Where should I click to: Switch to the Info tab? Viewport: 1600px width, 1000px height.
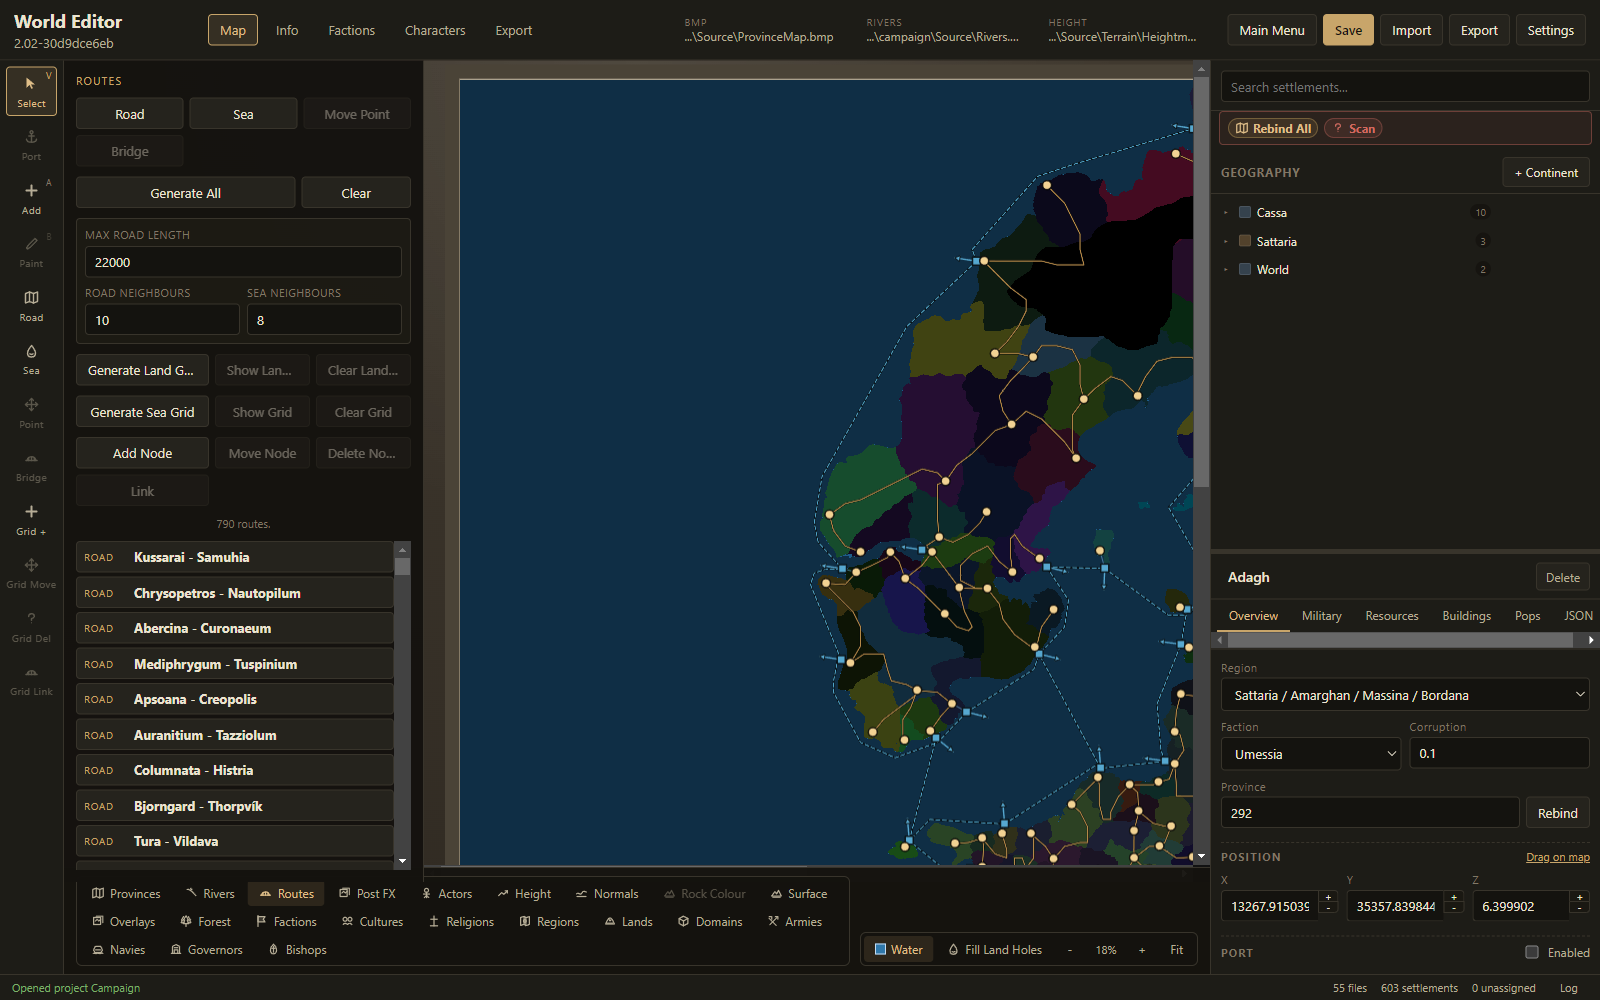click(287, 30)
